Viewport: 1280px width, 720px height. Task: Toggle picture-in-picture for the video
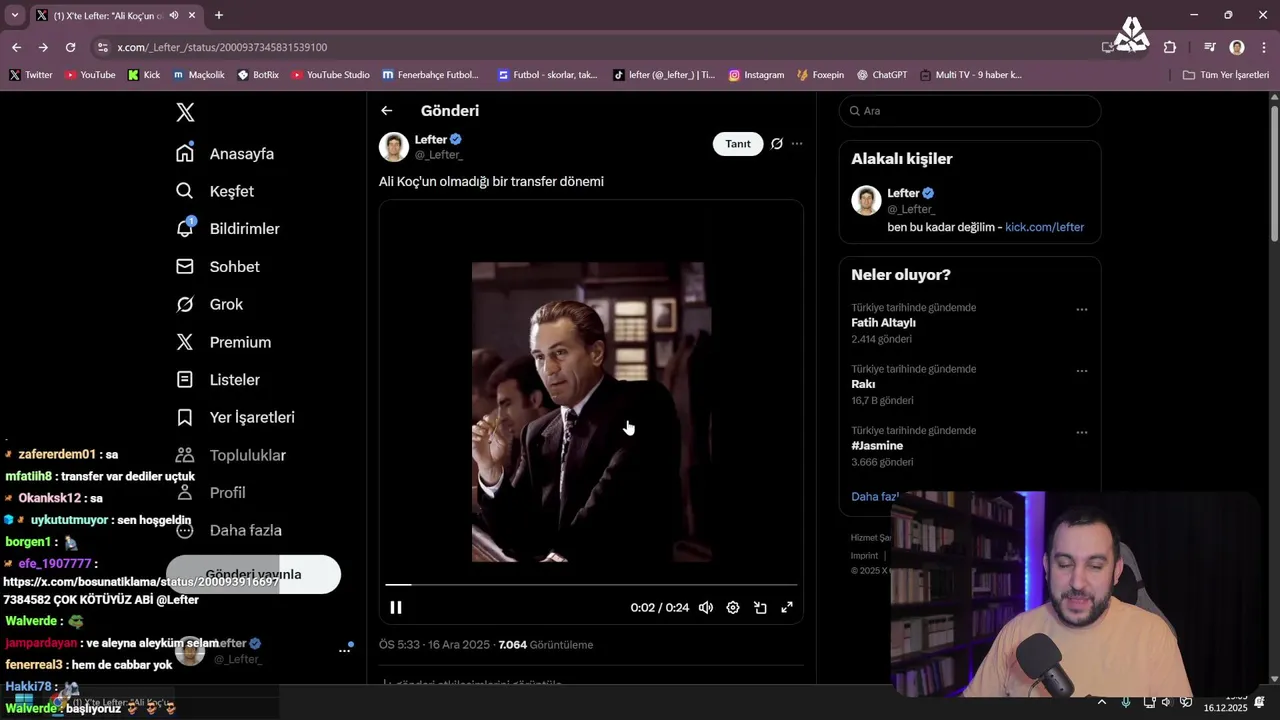760,607
